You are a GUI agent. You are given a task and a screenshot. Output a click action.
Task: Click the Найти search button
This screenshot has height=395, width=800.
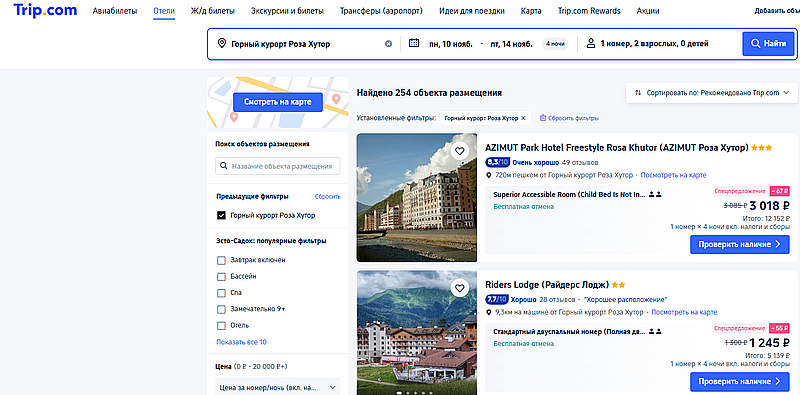pos(768,44)
